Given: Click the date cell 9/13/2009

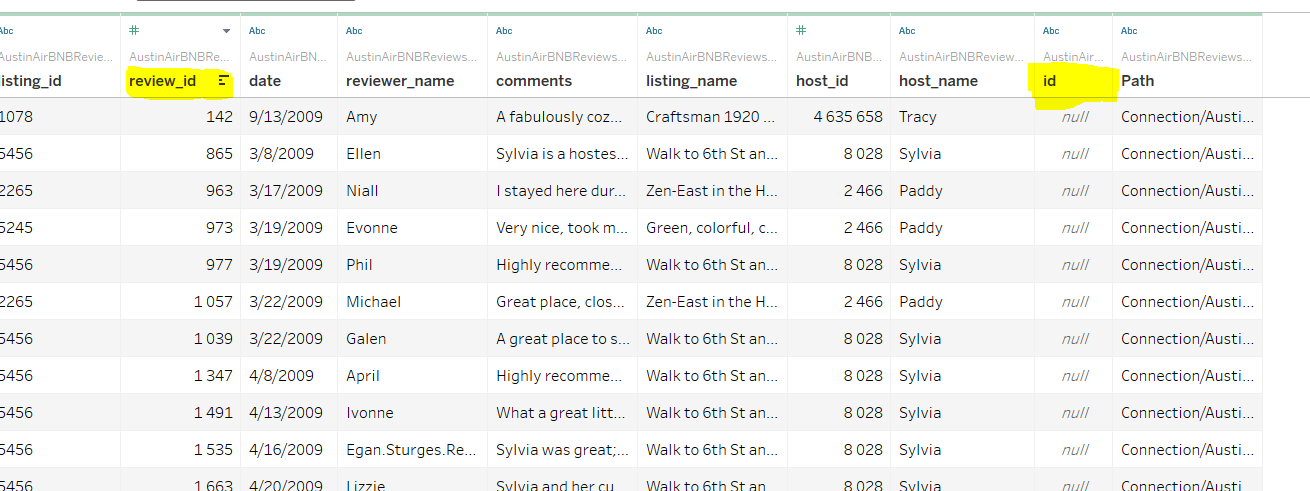Looking at the screenshot, I should [286, 117].
